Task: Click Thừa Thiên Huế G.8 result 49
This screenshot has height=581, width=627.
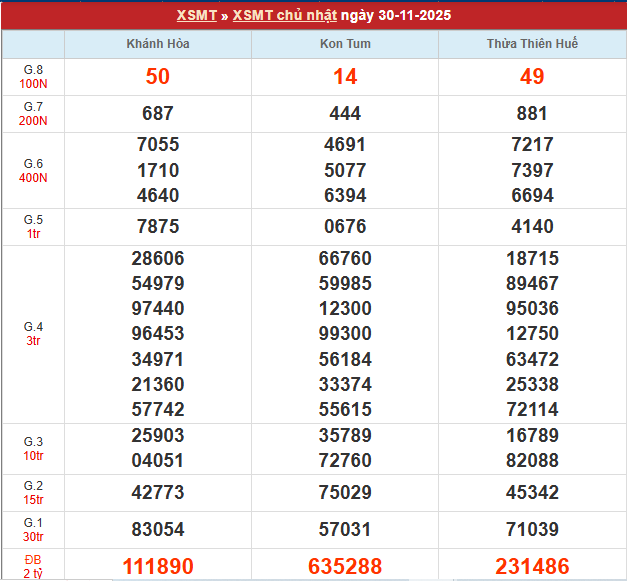Action: point(532,76)
